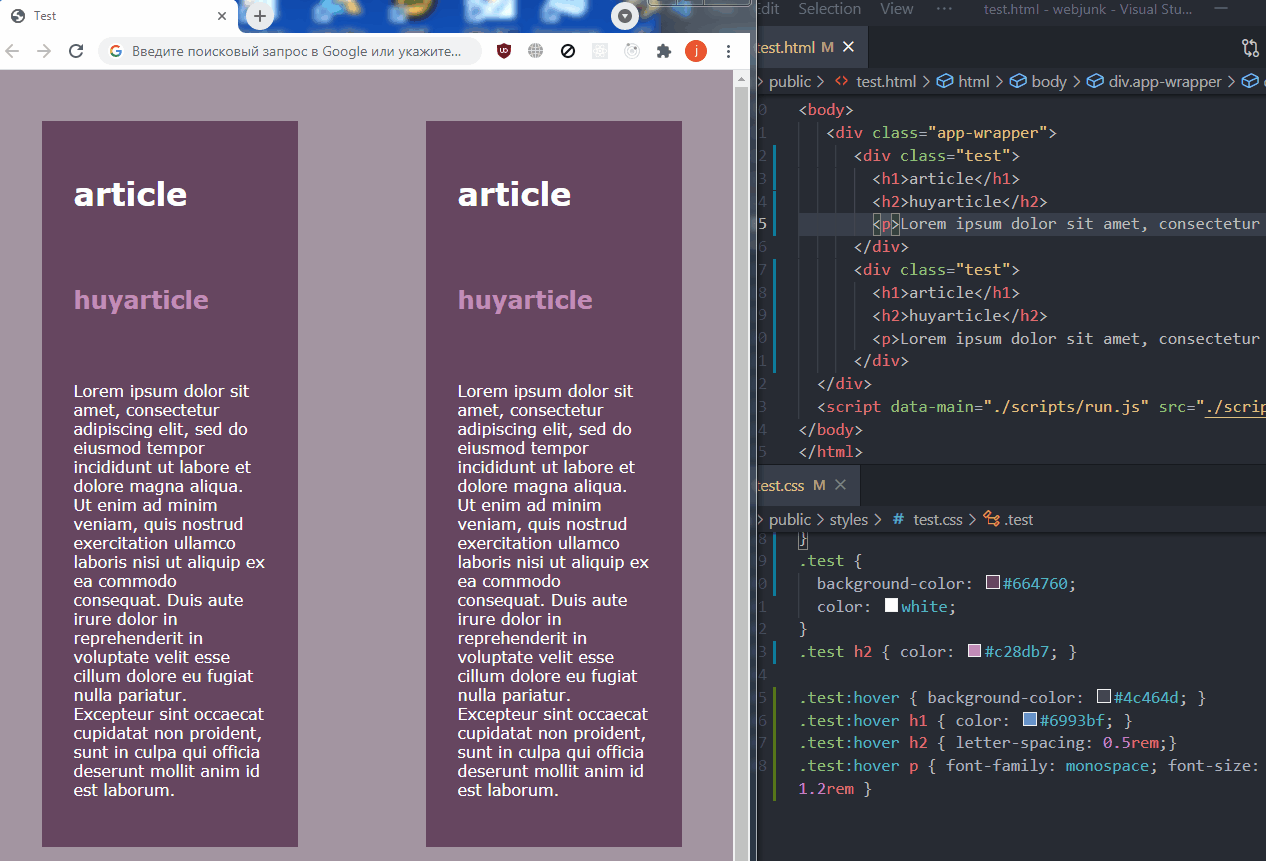
Task: Open color picker for #4c464d swatch
Action: click(1104, 697)
